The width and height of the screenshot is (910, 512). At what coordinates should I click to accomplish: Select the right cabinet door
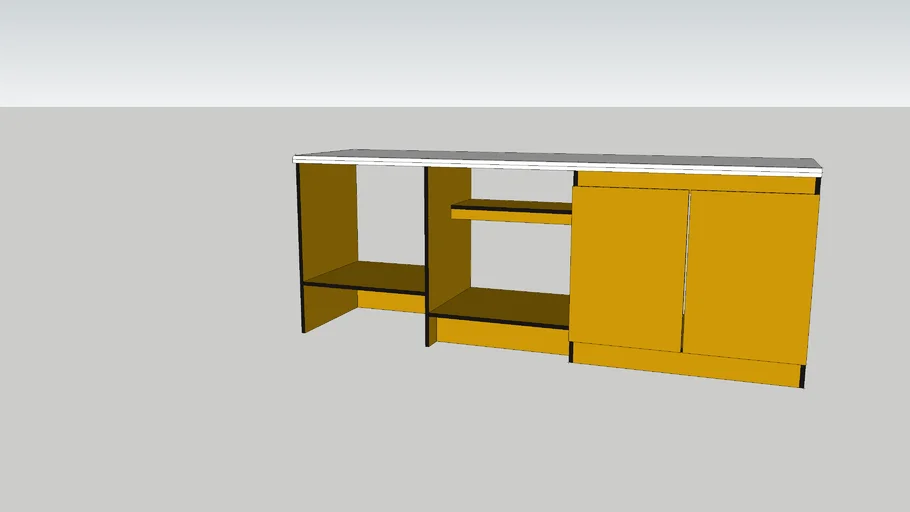tap(751, 277)
